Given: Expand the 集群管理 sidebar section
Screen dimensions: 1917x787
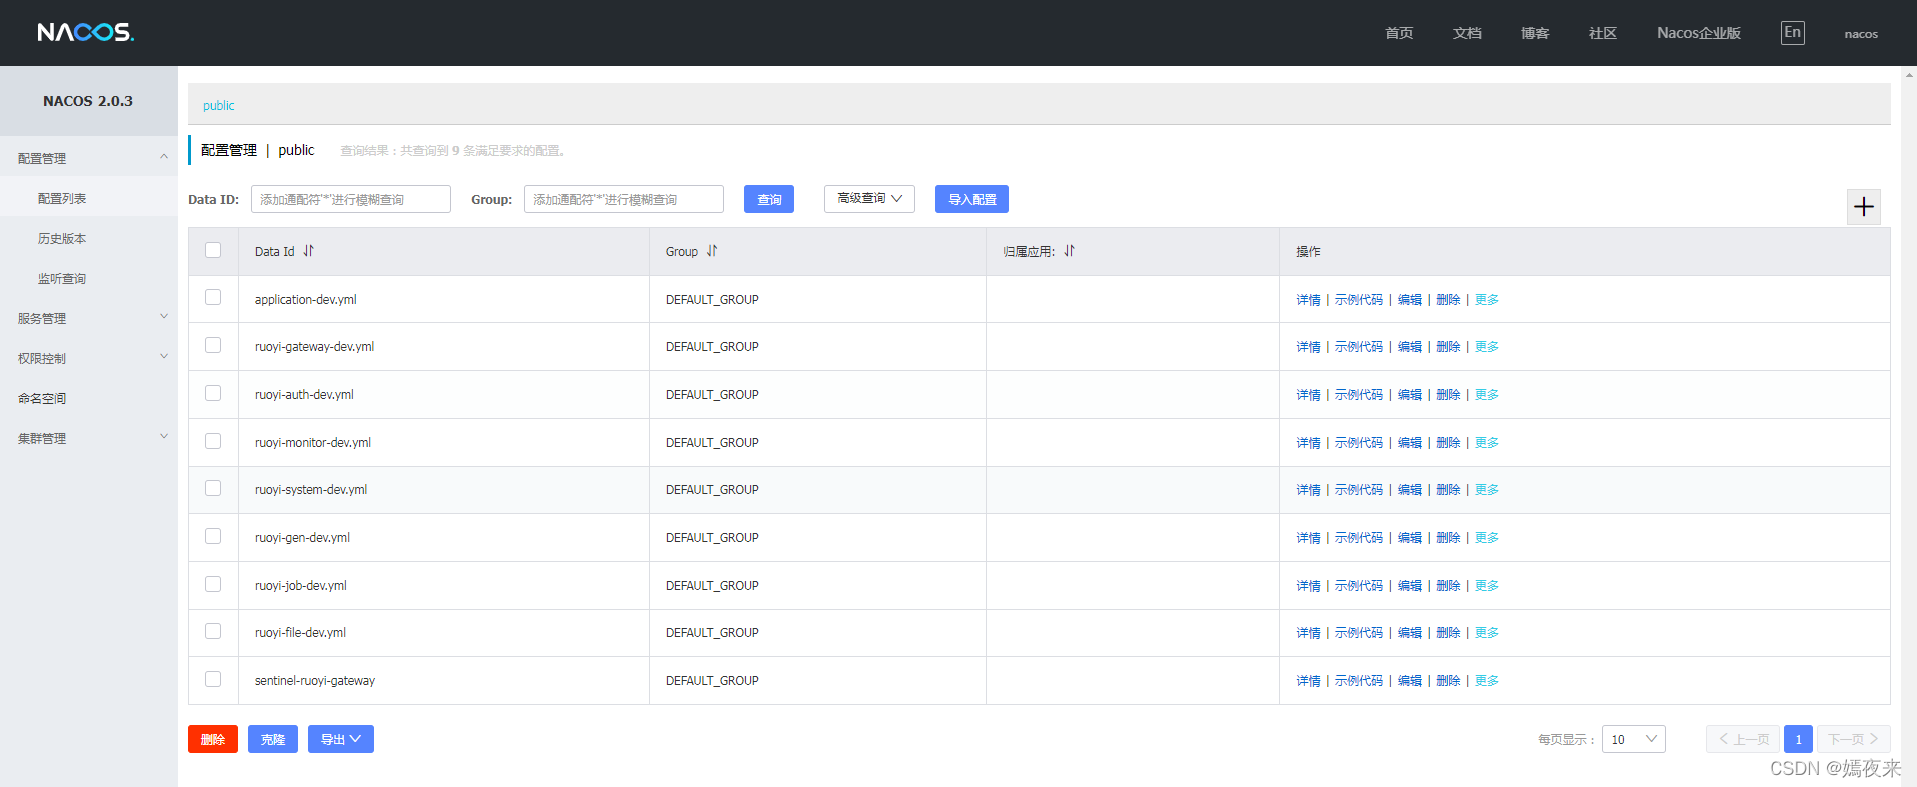Looking at the screenshot, I should (89, 438).
